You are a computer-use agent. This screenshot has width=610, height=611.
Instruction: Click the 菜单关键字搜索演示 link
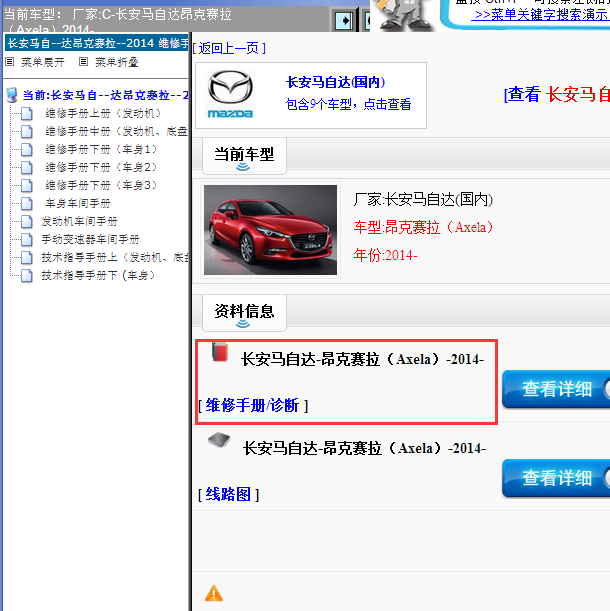coord(541,14)
